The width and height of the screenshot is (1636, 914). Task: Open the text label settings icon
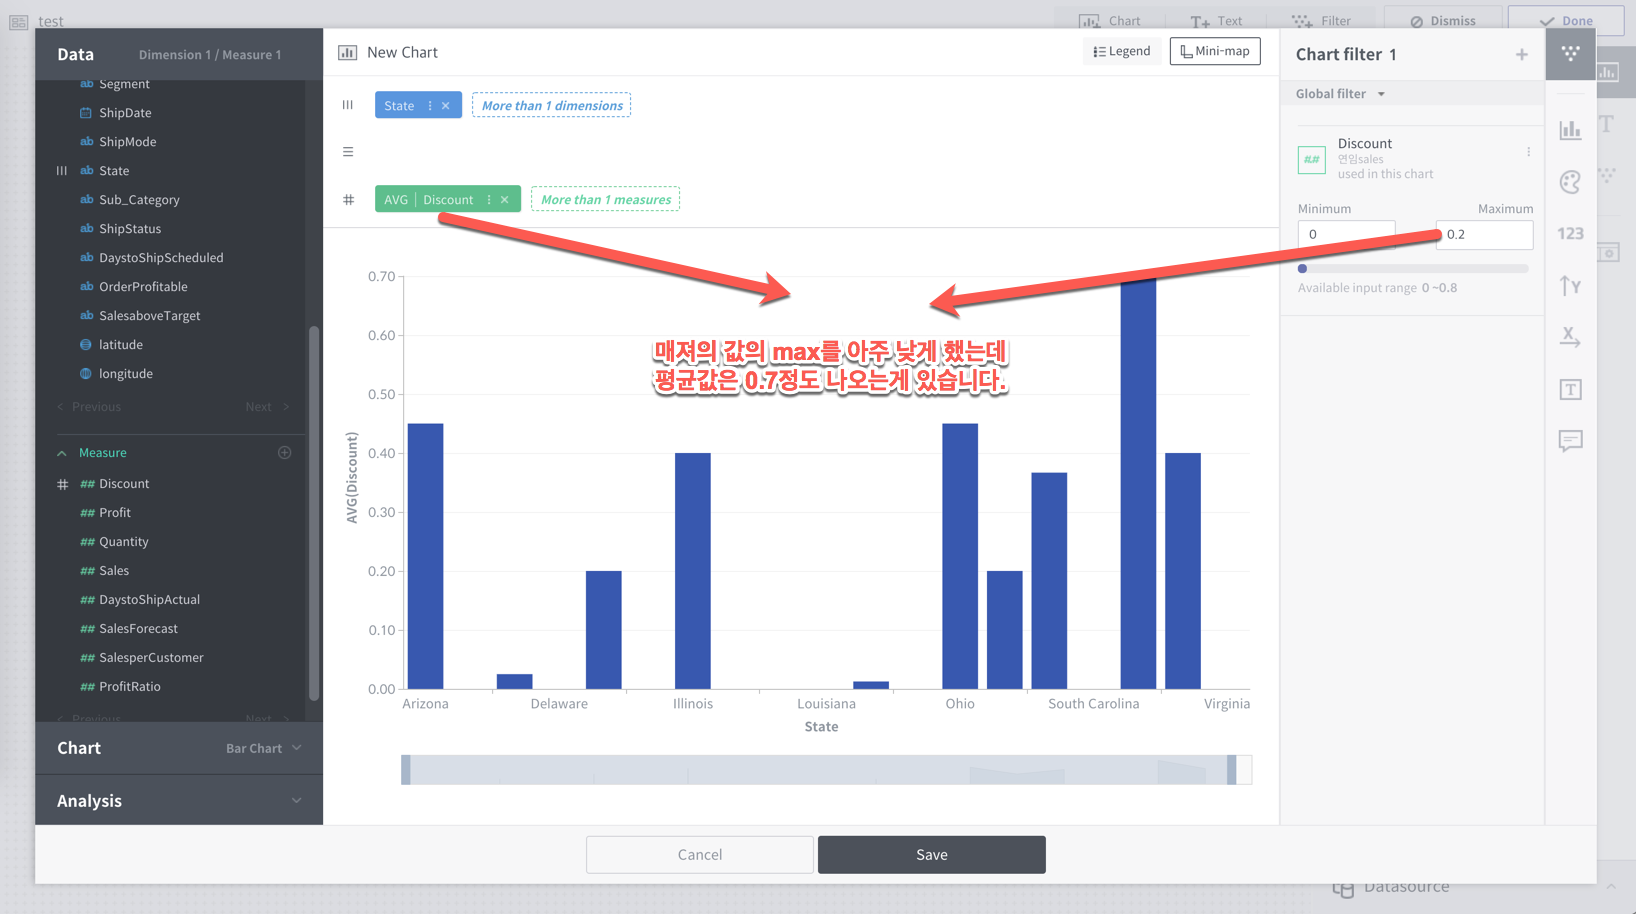click(1570, 389)
